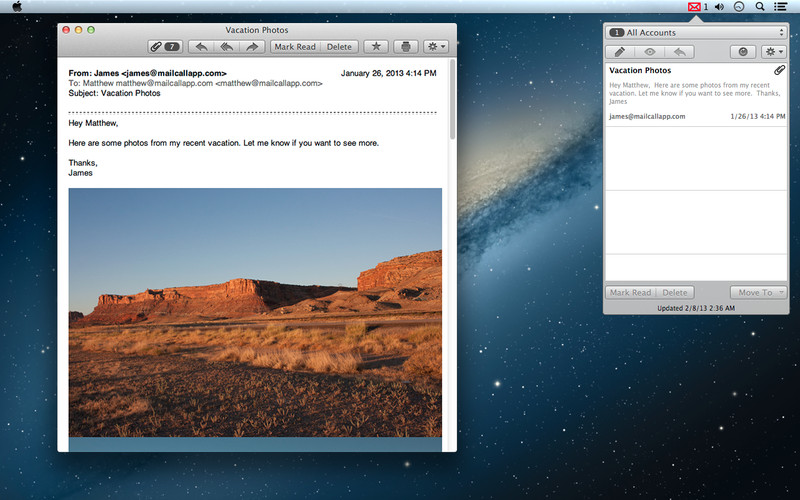Select the Vacation Photos message in popup list
The height and width of the screenshot is (500, 800).
(x=696, y=94)
